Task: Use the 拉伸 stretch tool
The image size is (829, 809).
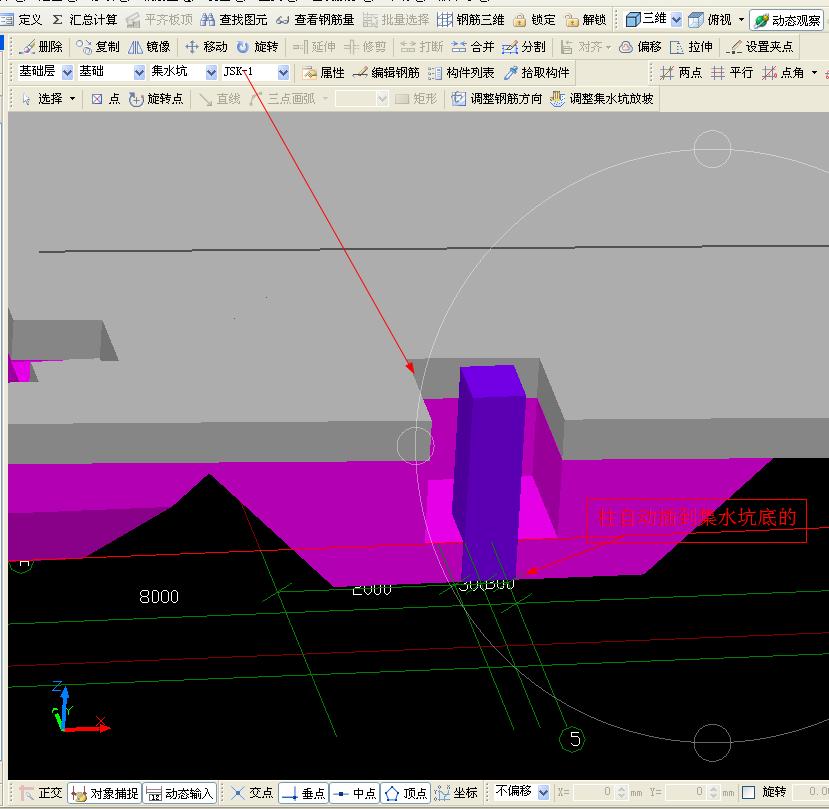Action: pos(691,47)
